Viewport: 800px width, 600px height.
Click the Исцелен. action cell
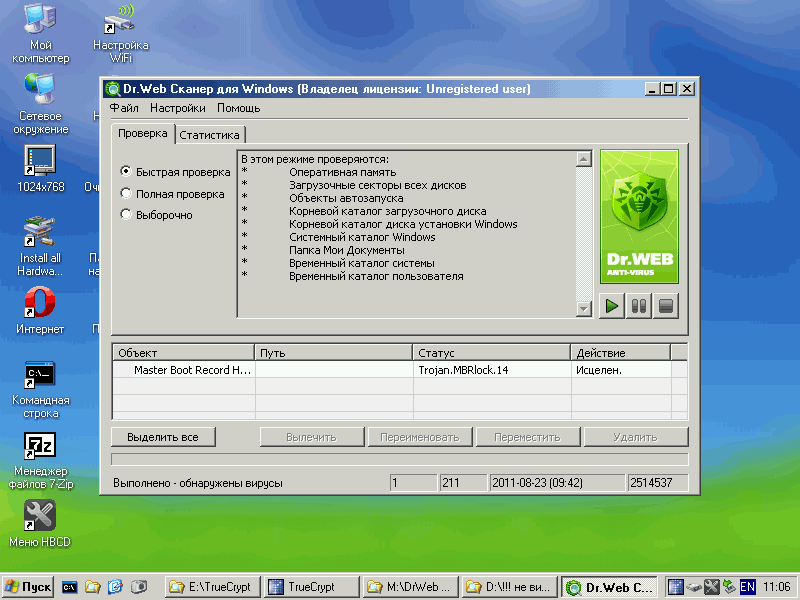click(621, 370)
